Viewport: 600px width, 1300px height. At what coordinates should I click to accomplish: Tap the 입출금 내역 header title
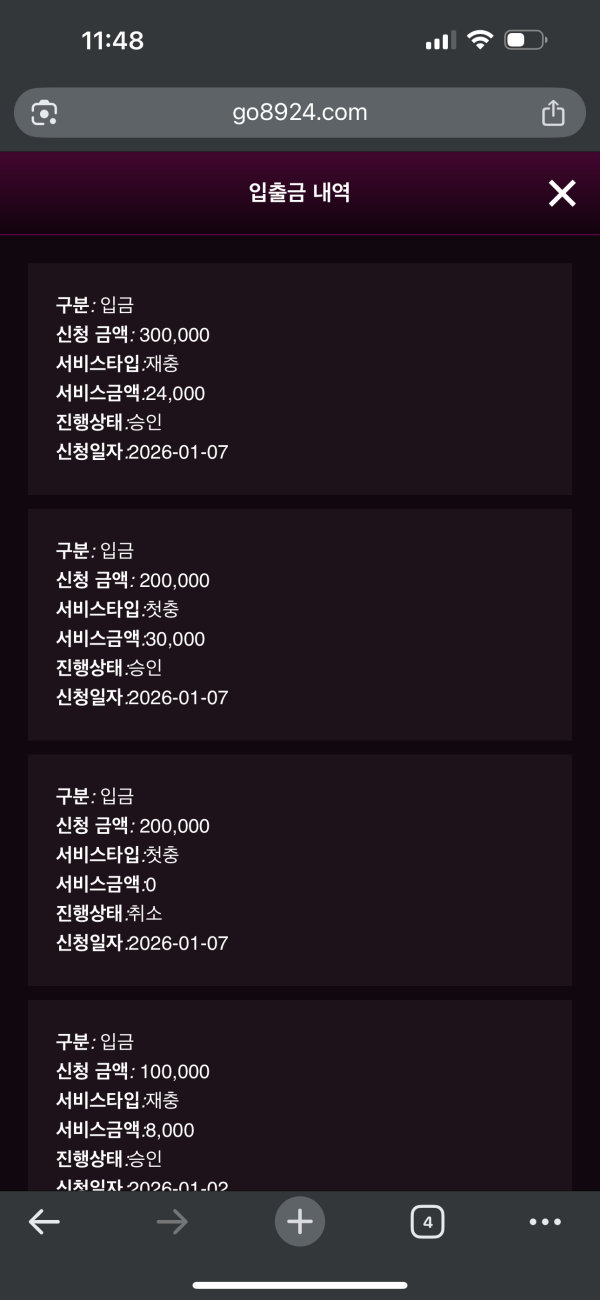coord(299,193)
